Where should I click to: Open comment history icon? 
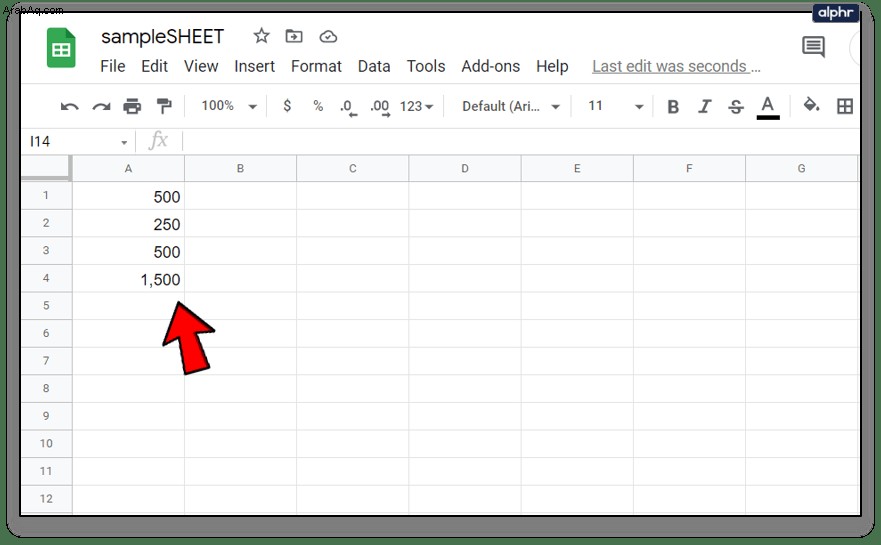click(x=813, y=47)
